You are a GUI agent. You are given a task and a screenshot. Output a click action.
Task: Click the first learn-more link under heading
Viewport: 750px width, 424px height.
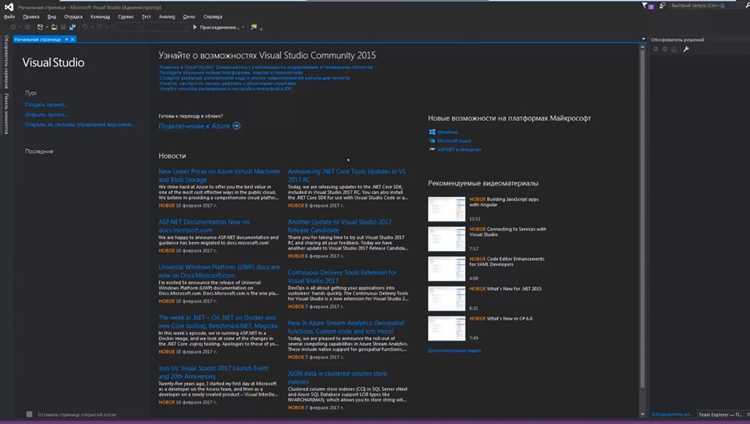pyautogui.click(x=267, y=67)
